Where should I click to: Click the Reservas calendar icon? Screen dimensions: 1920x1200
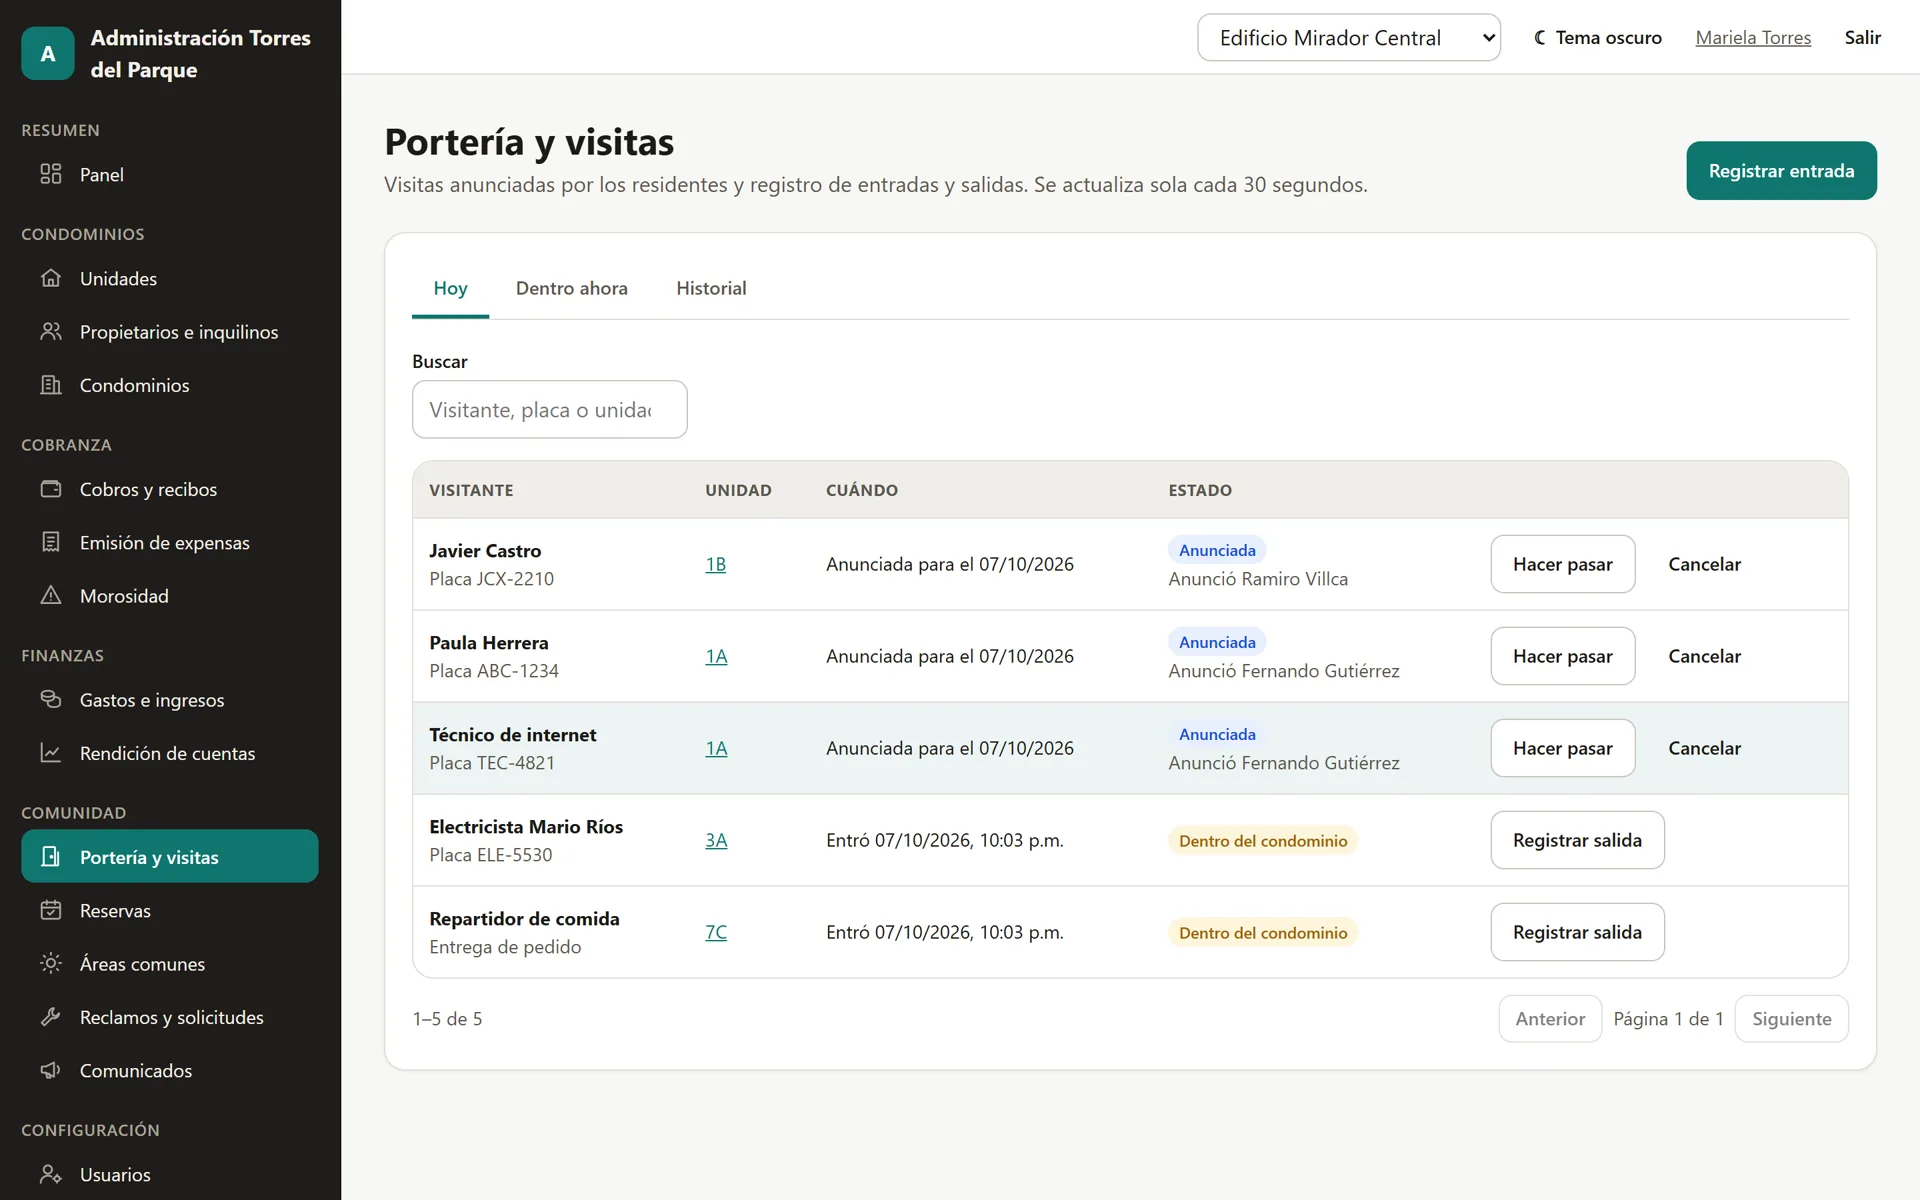coord(51,910)
